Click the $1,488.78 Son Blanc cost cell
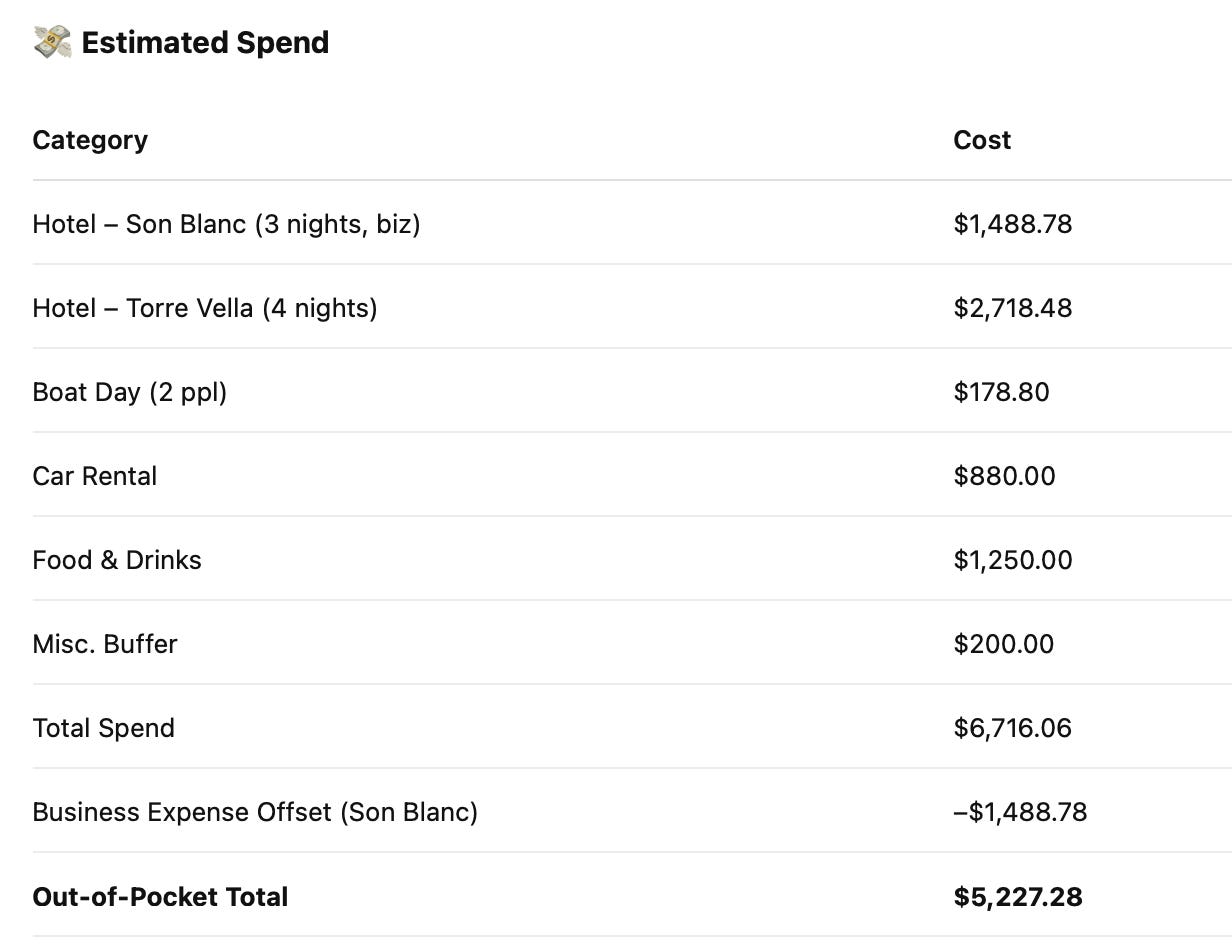The image size is (1232, 952). [x=1013, y=224]
